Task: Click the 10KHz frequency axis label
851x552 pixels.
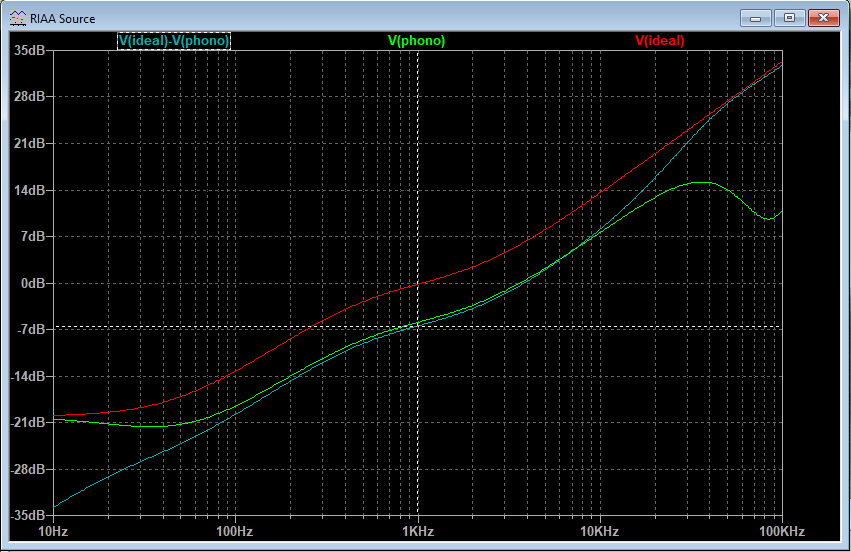Action: tap(600, 531)
